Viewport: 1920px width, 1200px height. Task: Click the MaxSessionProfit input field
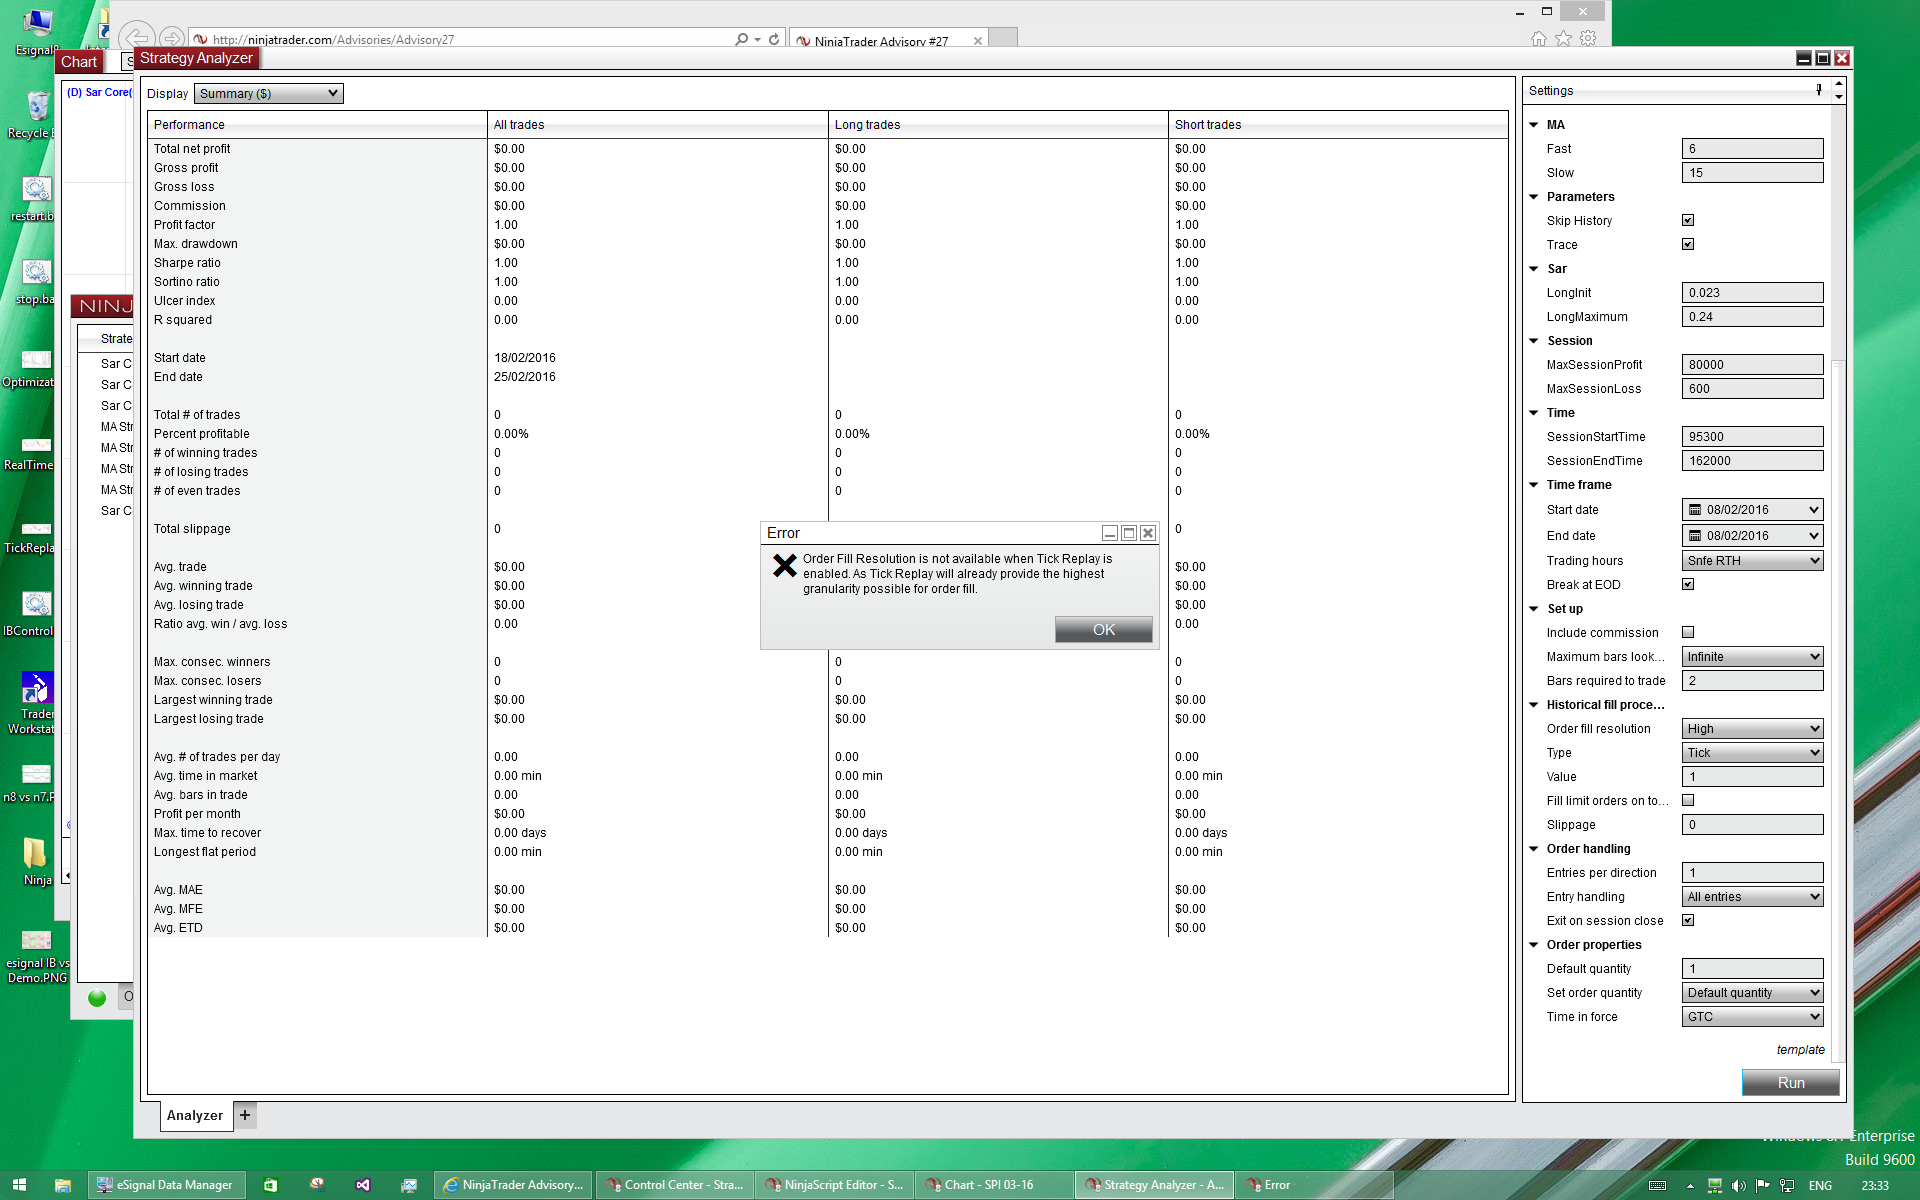[x=1752, y=365]
